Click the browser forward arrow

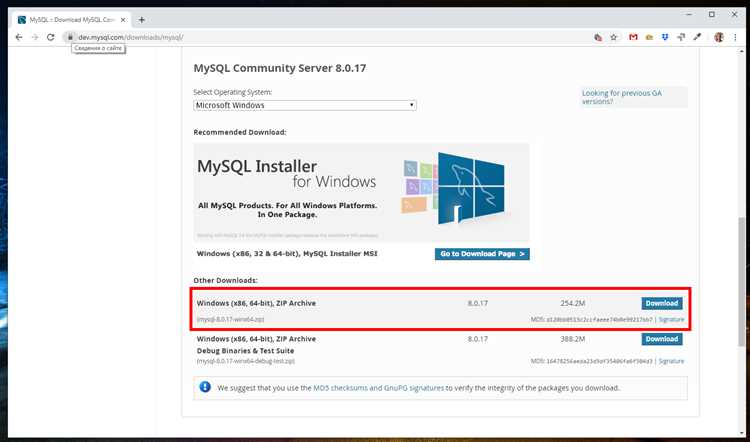pyautogui.click(x=34, y=37)
